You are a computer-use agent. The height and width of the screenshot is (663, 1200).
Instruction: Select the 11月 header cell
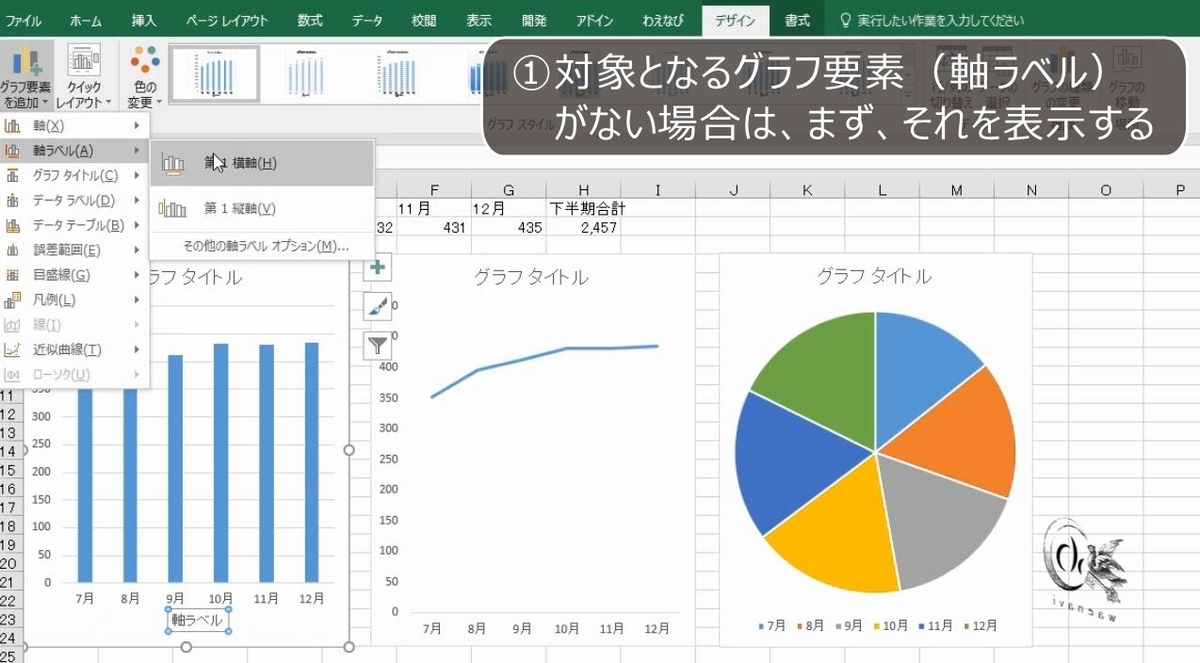pos(434,209)
